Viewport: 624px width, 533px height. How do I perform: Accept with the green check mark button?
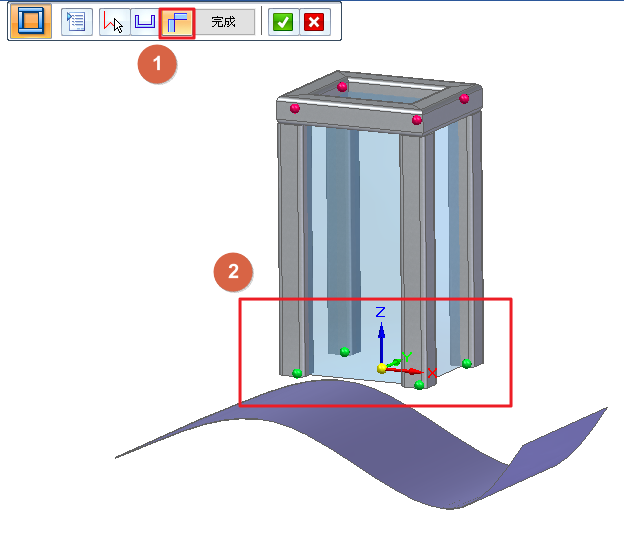pos(283,22)
